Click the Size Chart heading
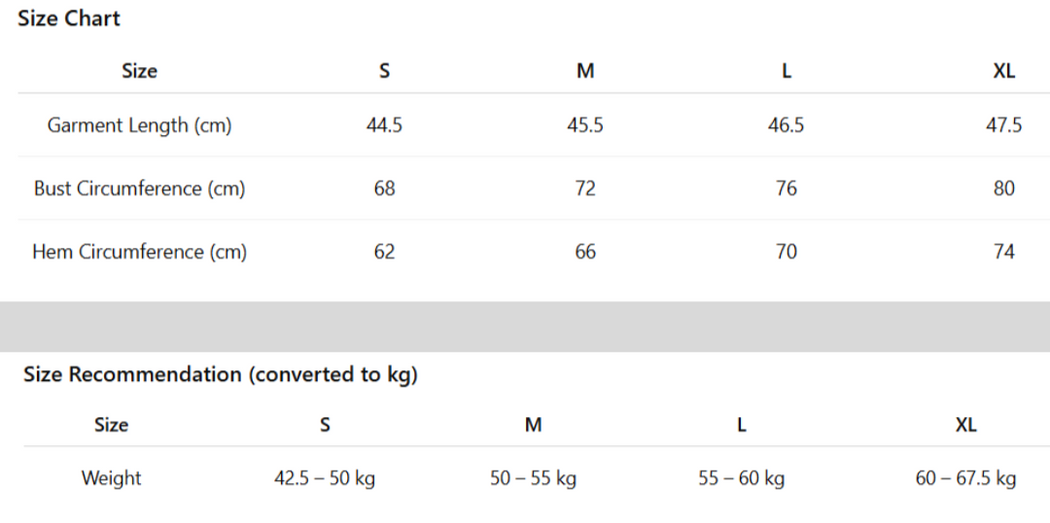The image size is (1050, 523). pos(69,18)
